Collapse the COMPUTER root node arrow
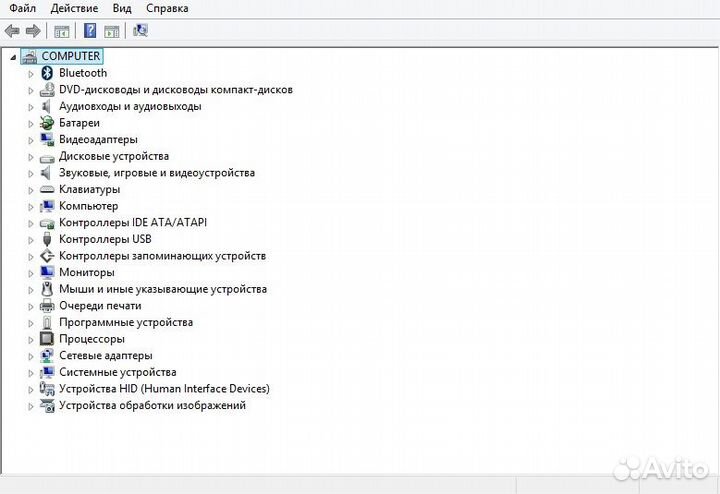 pos(13,57)
